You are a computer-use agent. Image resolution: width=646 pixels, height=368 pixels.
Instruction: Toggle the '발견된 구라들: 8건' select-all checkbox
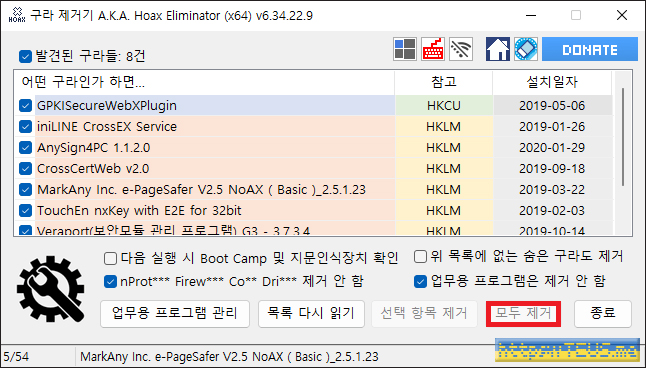pos(25,56)
